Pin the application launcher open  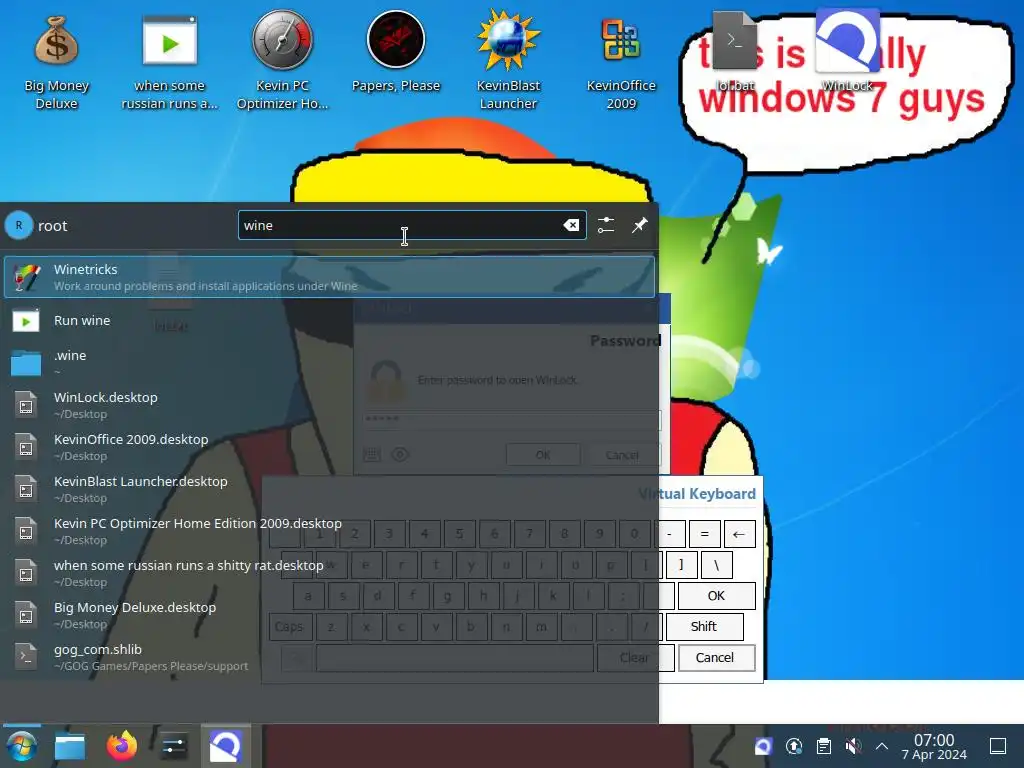639,225
